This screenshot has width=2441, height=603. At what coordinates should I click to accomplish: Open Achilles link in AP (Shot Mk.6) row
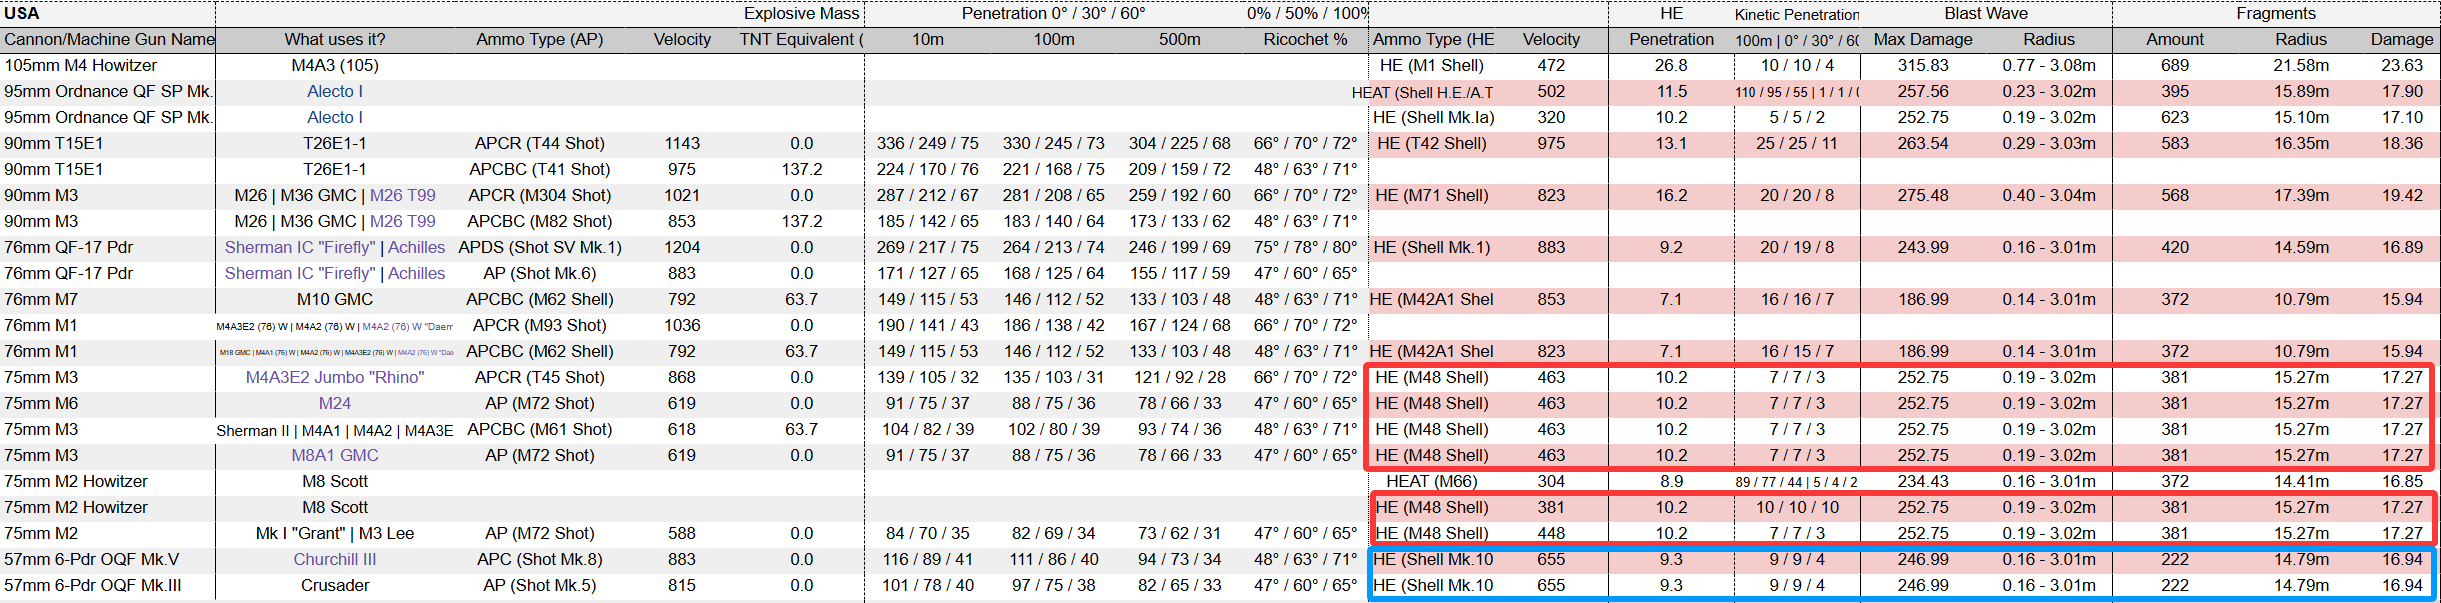pos(416,273)
